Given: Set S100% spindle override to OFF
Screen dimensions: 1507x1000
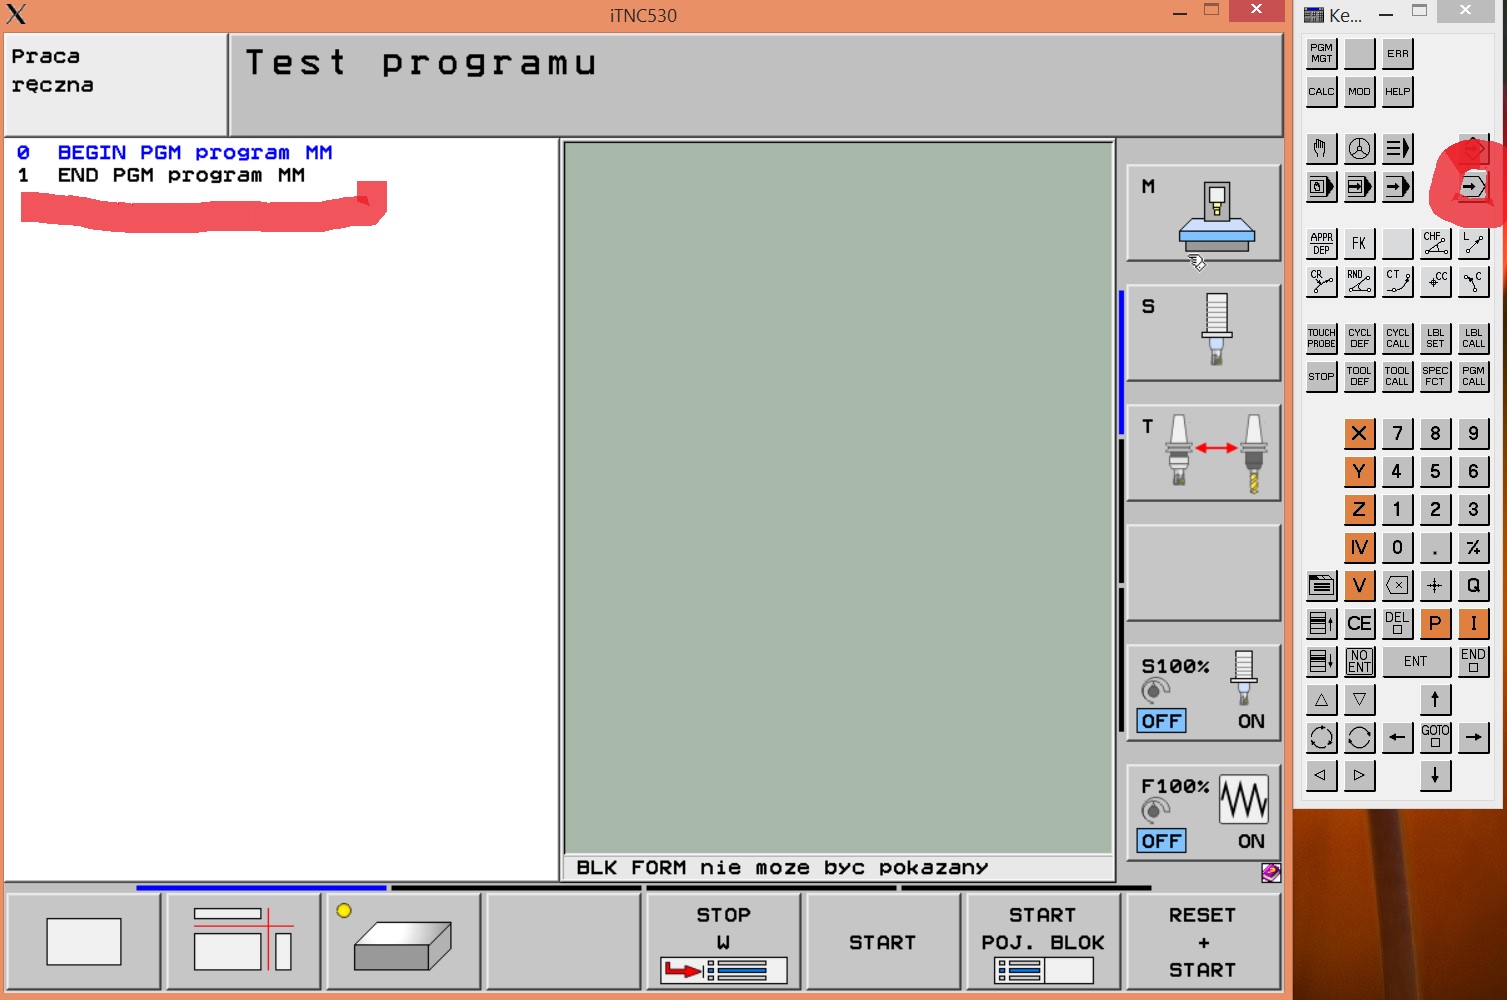Looking at the screenshot, I should click(1162, 721).
